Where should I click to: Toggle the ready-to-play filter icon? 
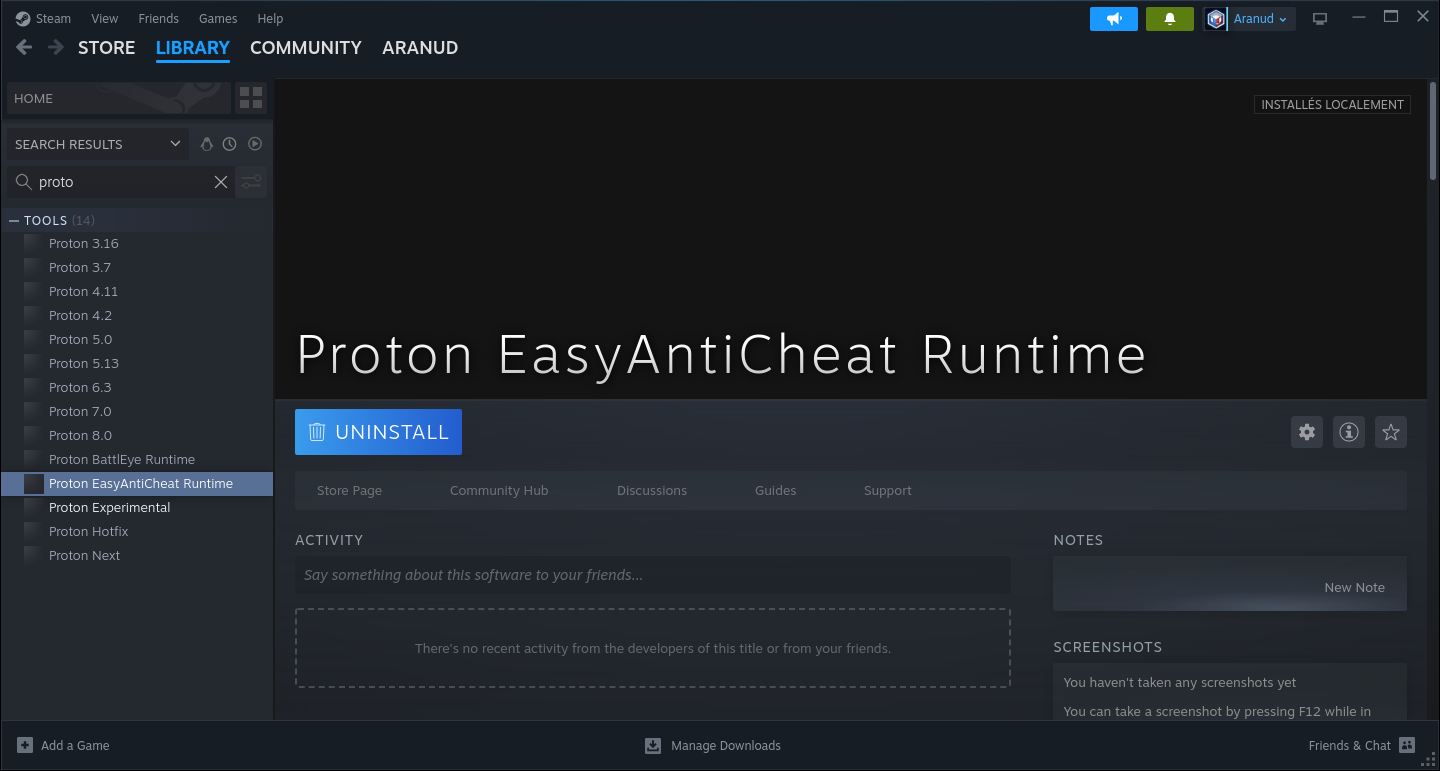255,144
